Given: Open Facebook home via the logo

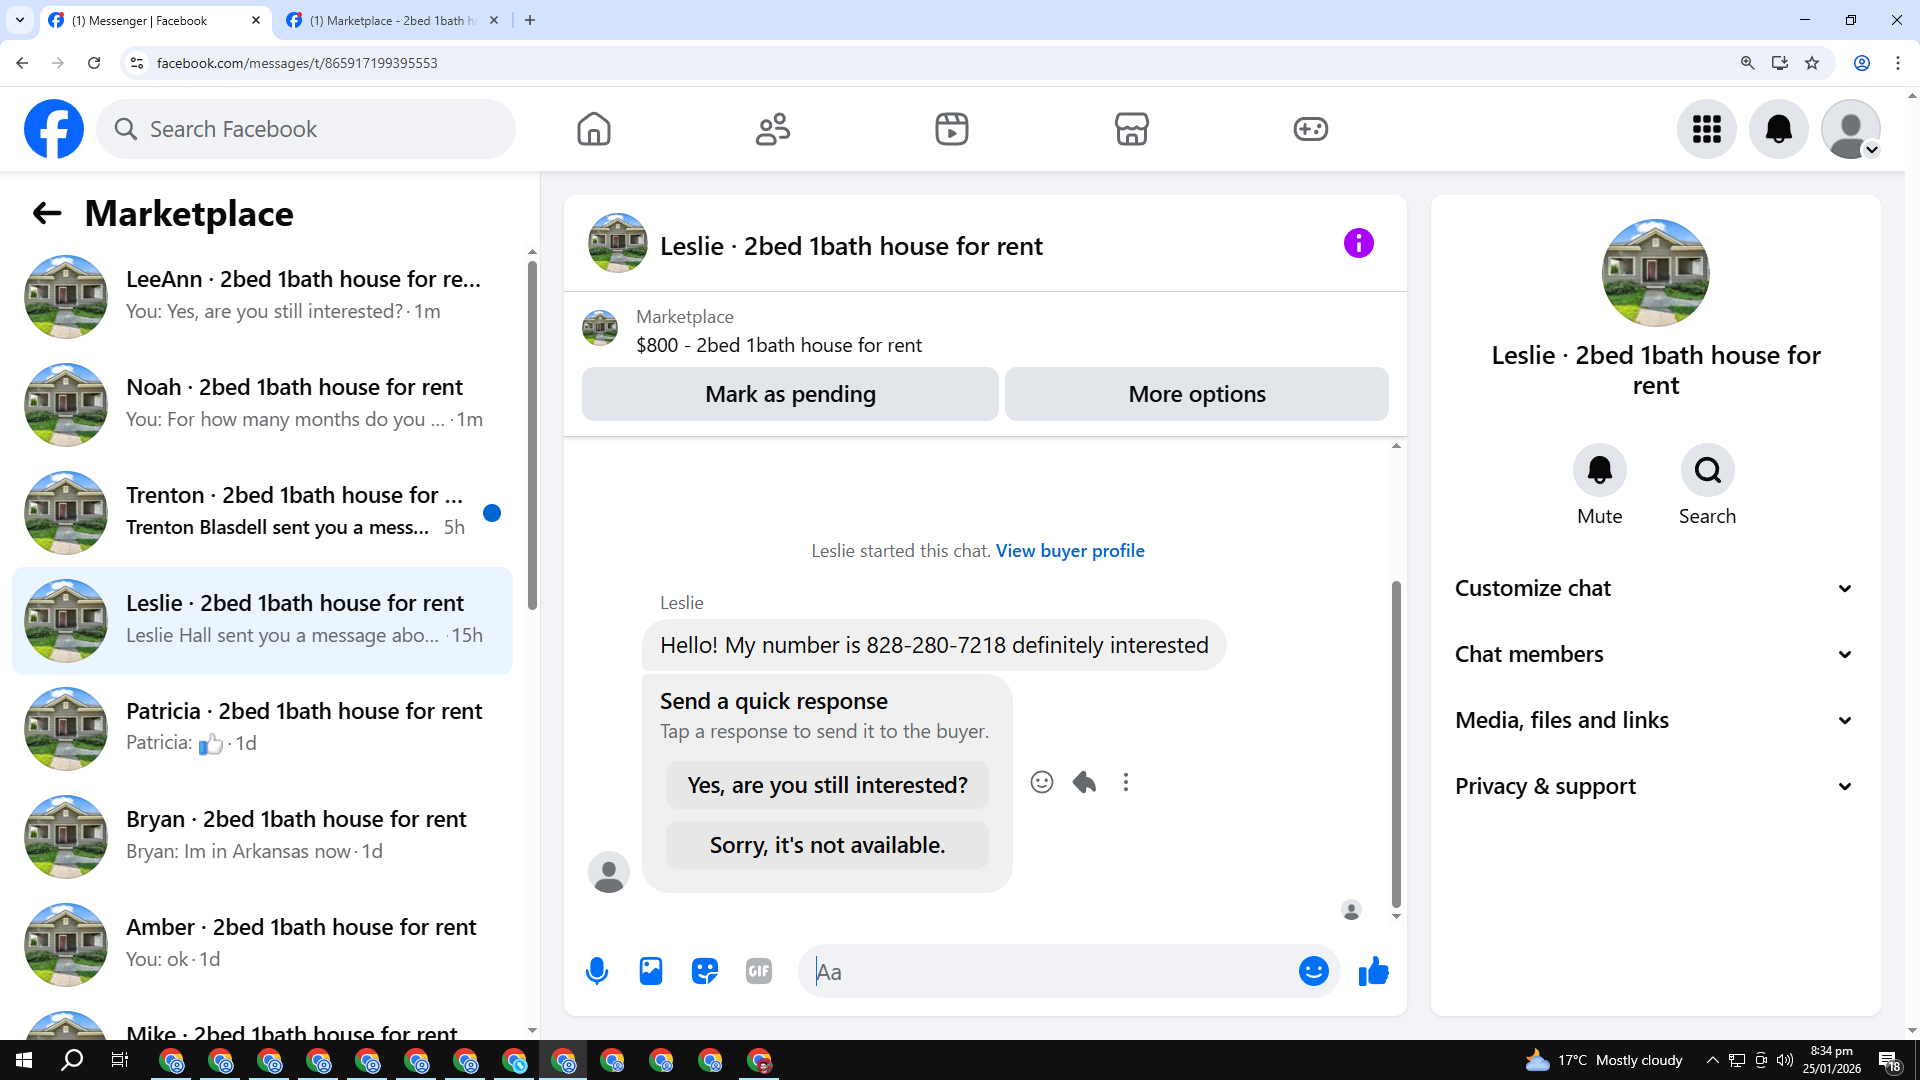Looking at the screenshot, I should (54, 129).
